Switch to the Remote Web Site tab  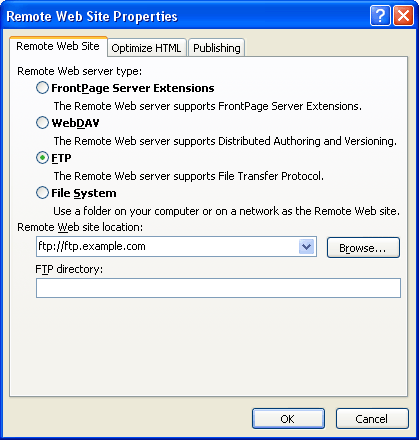58,46
